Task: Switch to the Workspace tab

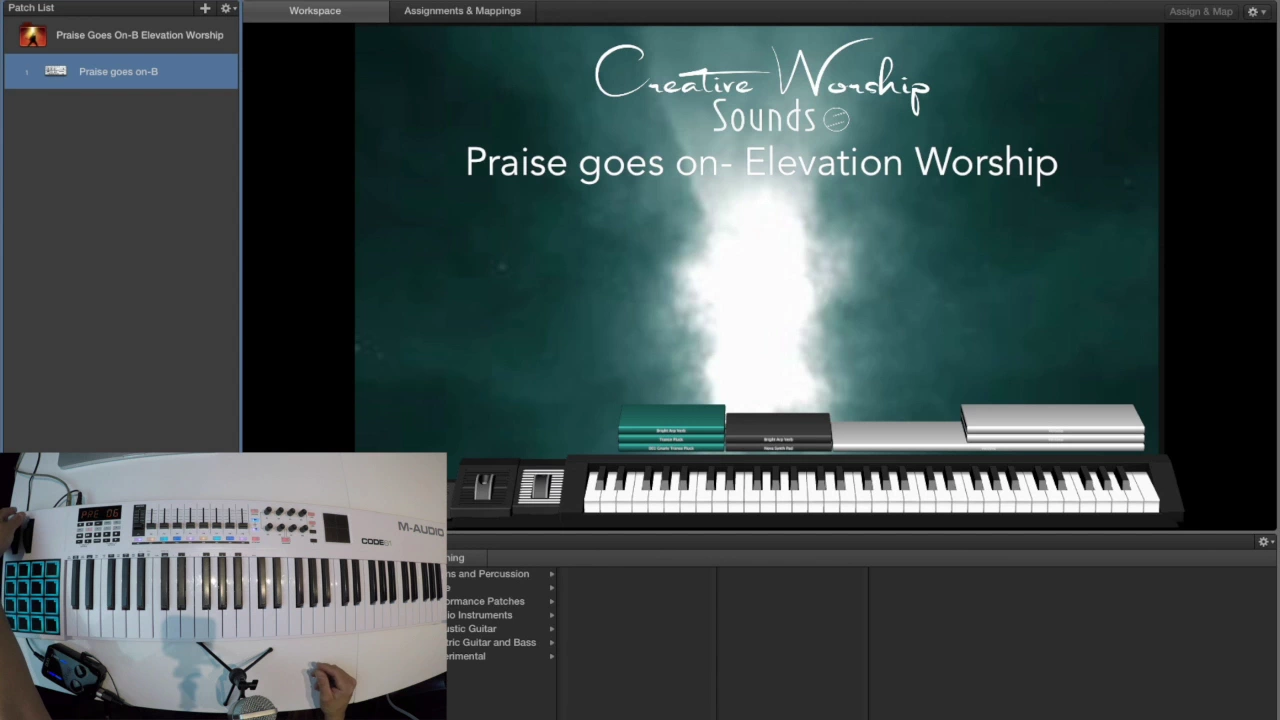Action: (x=315, y=11)
